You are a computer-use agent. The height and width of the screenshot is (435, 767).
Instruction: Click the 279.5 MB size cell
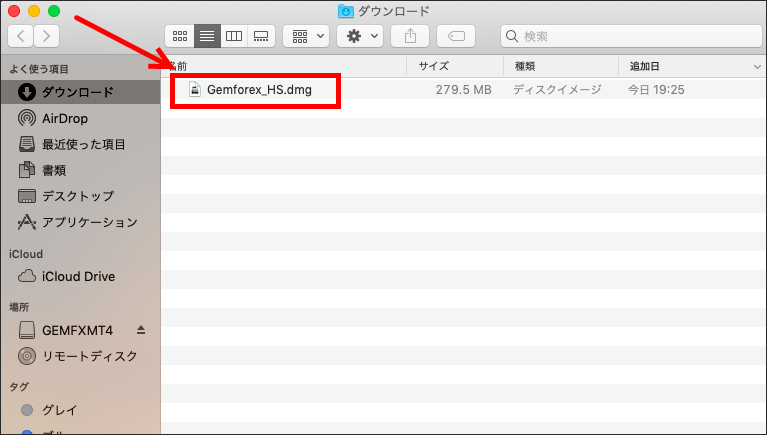pyautogui.click(x=463, y=90)
